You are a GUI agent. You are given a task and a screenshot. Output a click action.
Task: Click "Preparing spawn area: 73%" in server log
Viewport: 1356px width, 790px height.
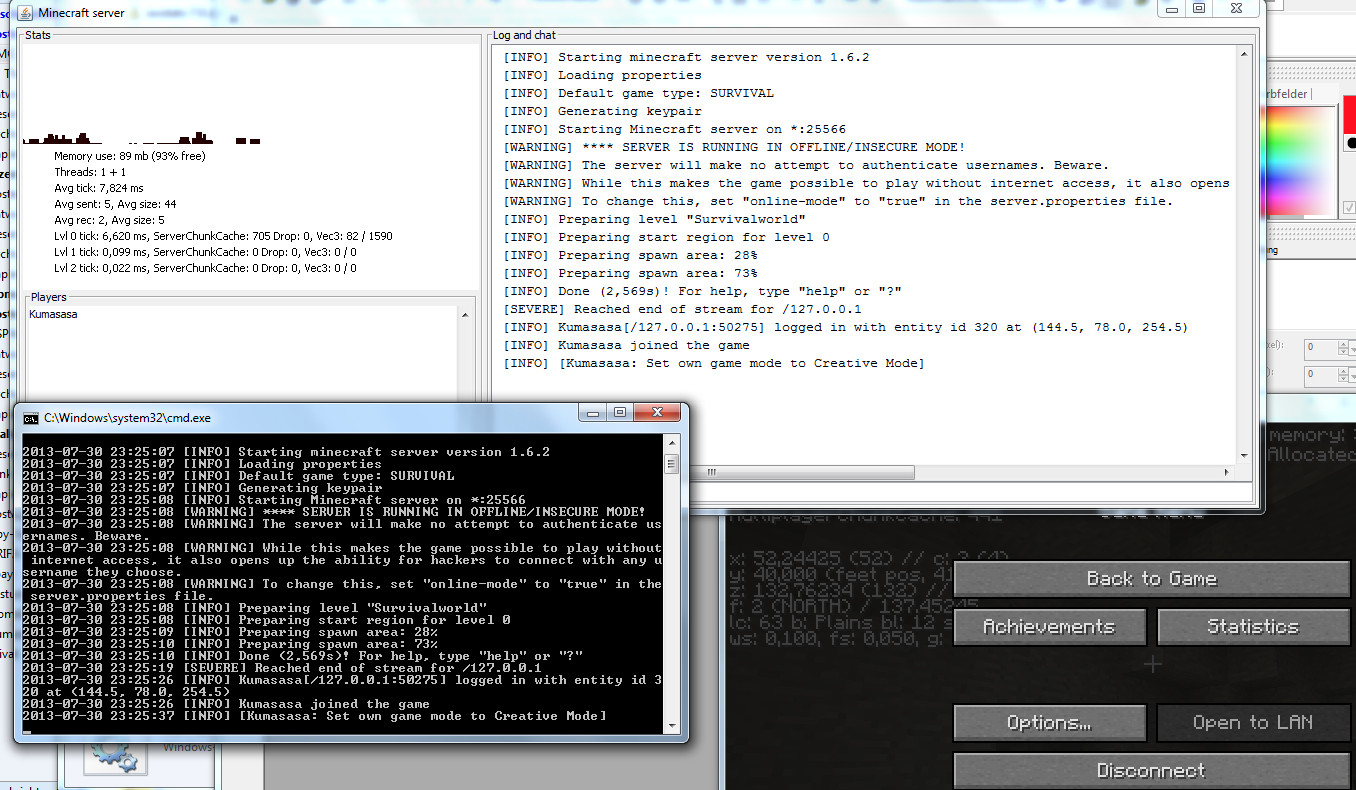pyautogui.click(x=630, y=273)
